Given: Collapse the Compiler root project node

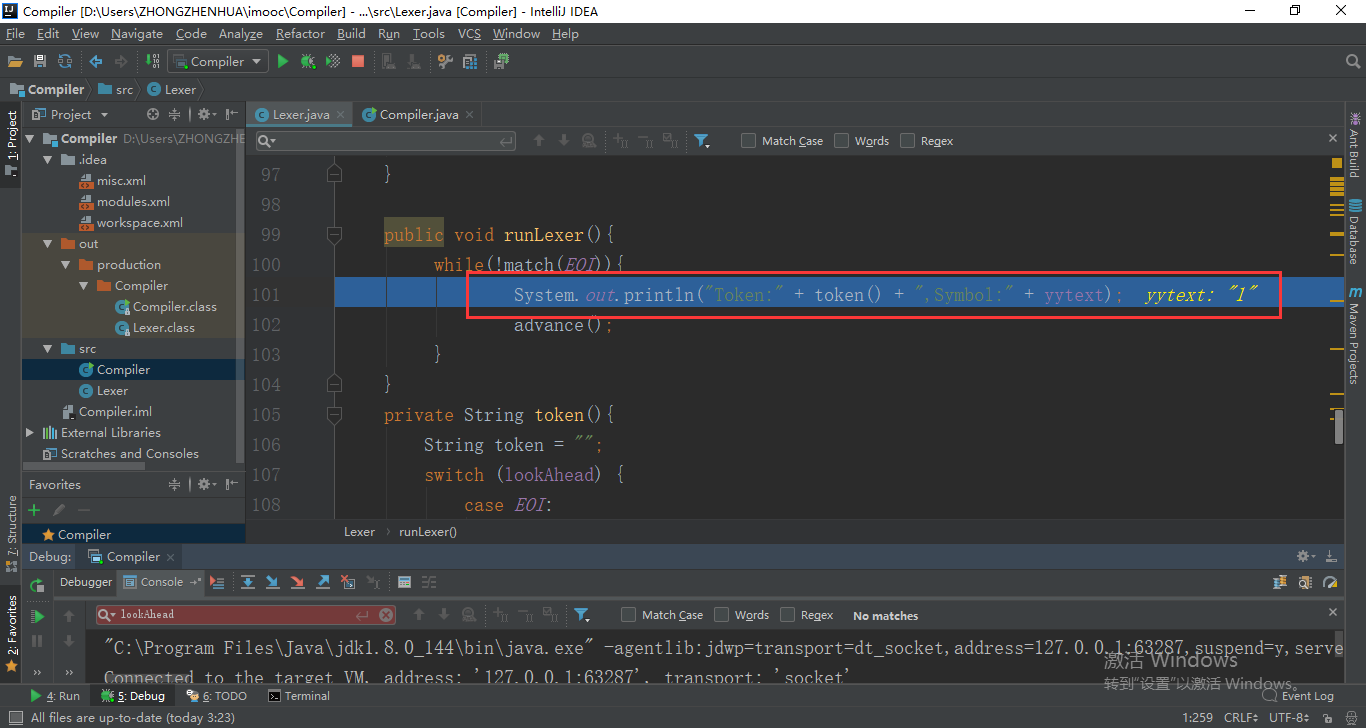Looking at the screenshot, I should pyautogui.click(x=30, y=139).
